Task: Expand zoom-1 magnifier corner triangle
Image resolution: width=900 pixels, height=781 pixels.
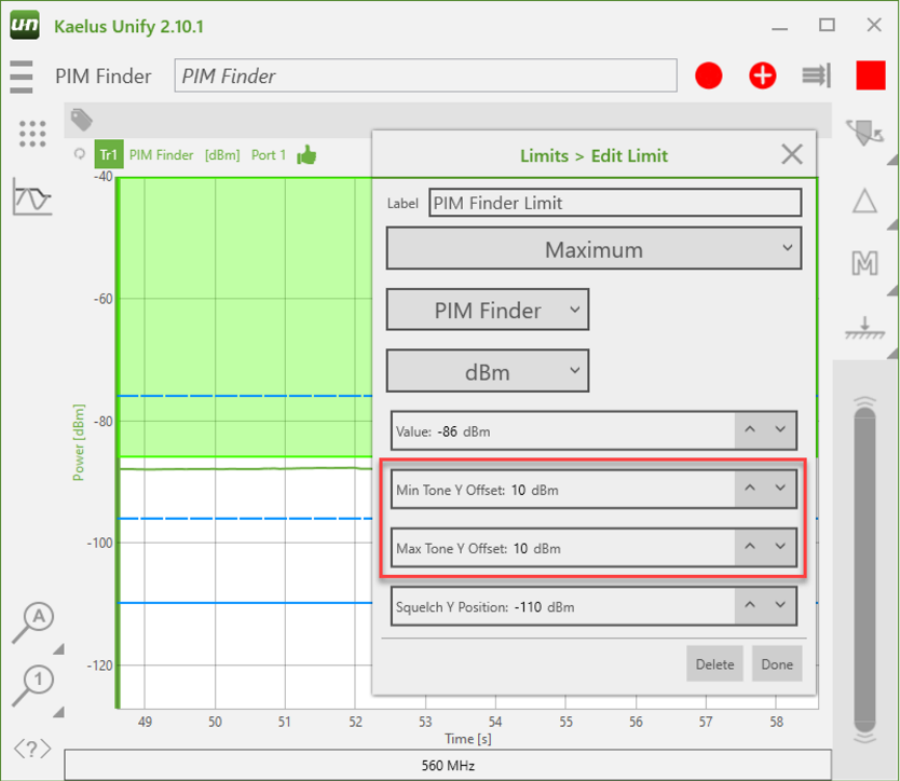Action: coord(59,712)
